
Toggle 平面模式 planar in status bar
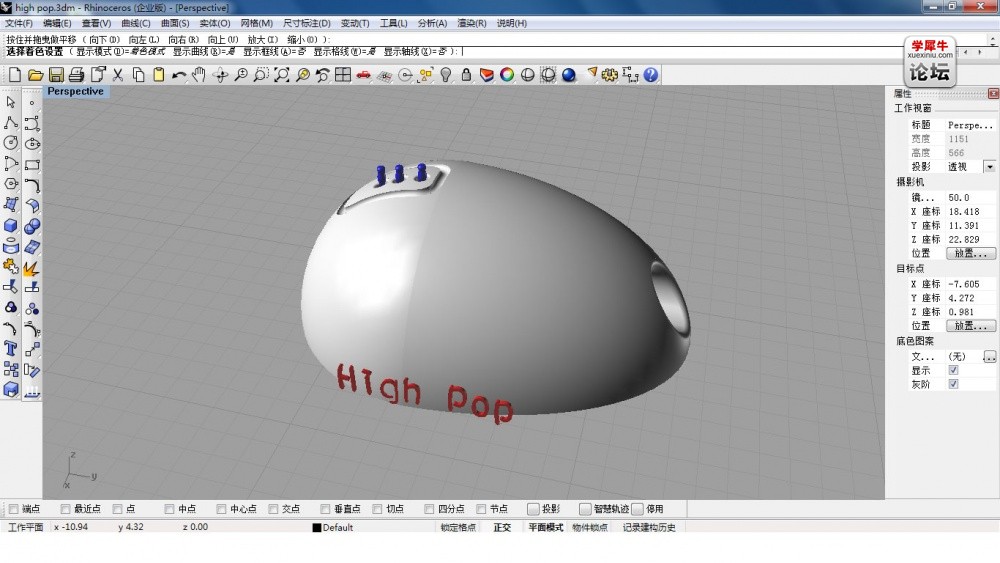(545, 527)
